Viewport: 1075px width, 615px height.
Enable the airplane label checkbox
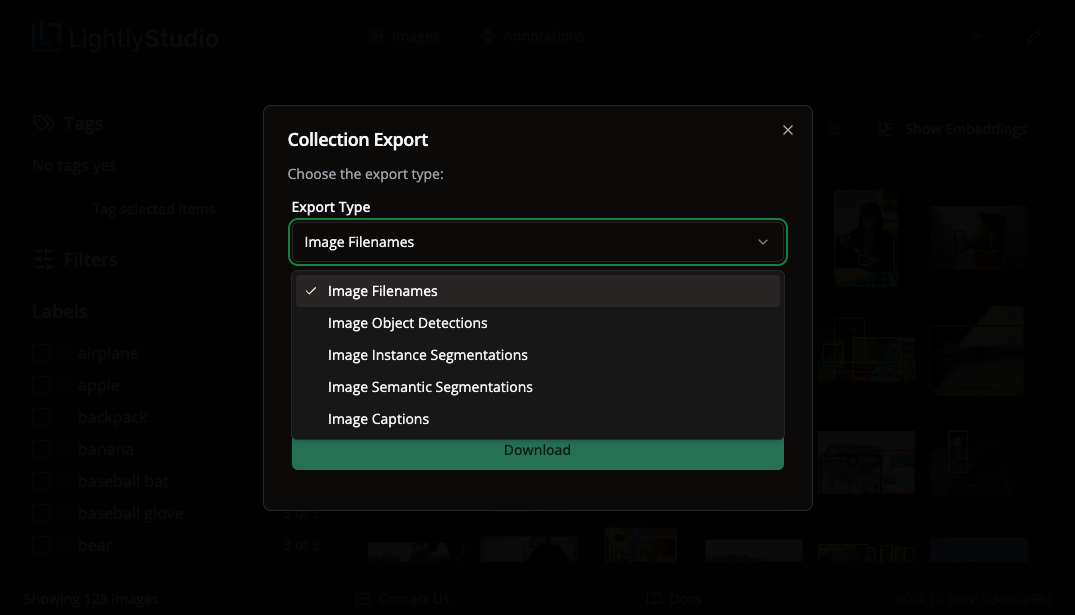pyautogui.click(x=41, y=353)
